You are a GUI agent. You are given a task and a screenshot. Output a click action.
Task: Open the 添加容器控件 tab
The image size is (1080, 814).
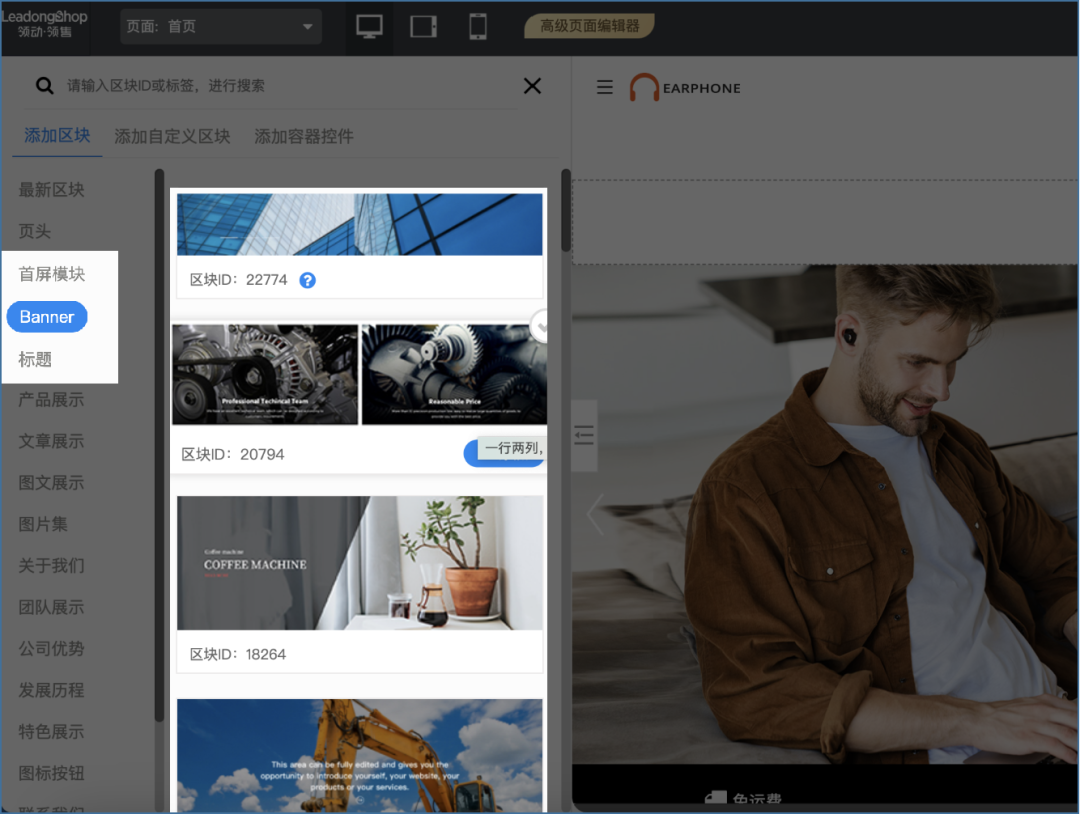[x=304, y=136]
